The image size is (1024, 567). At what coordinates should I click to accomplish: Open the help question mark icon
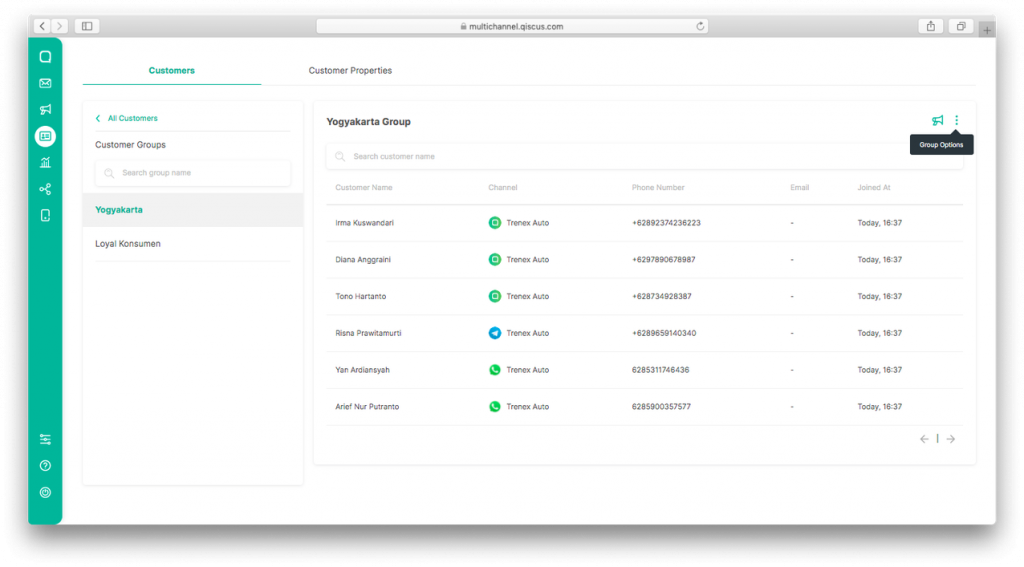pos(45,466)
